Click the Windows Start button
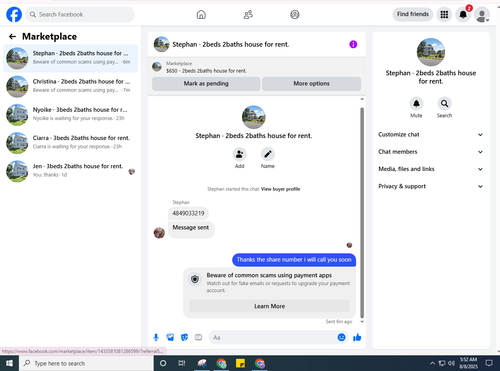Image resolution: width=500 pixels, height=371 pixels. pos(9,363)
